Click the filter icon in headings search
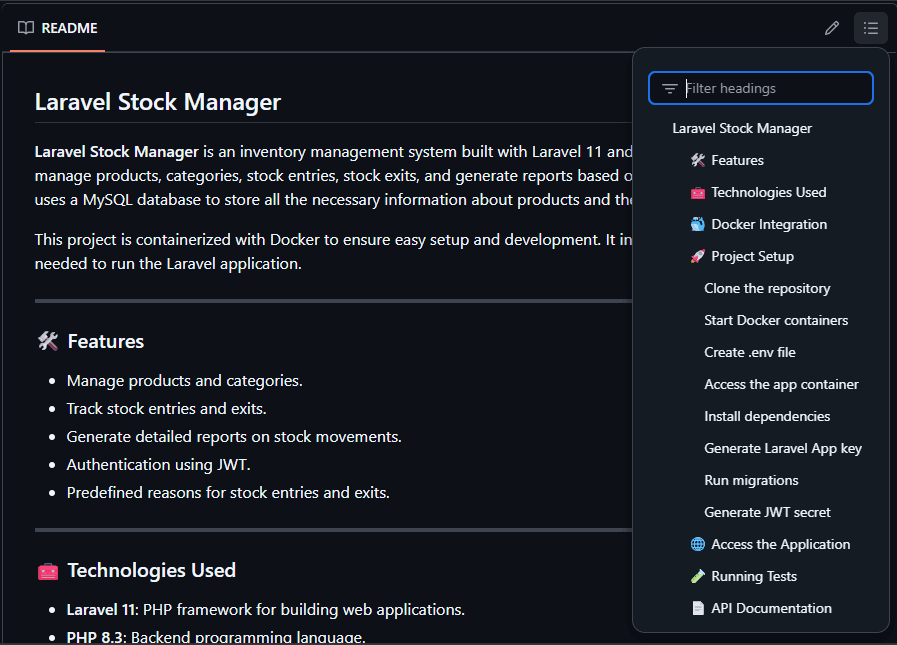The height and width of the screenshot is (645, 897). [x=669, y=88]
